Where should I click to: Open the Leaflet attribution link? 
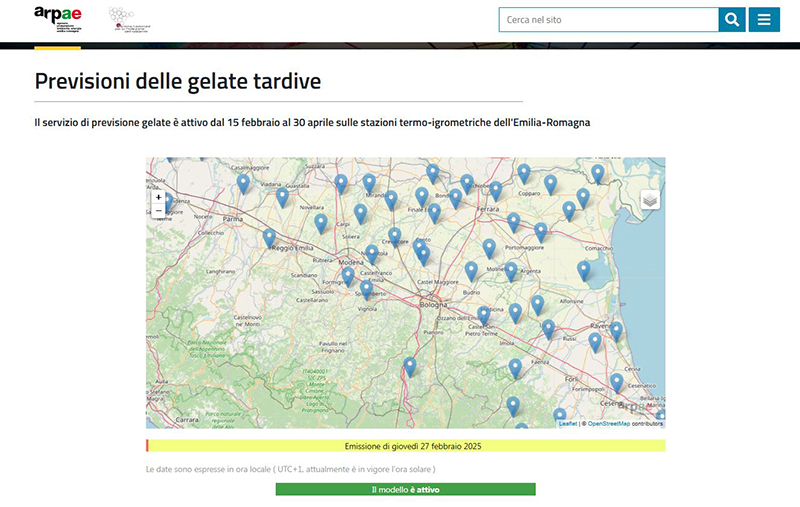567,424
